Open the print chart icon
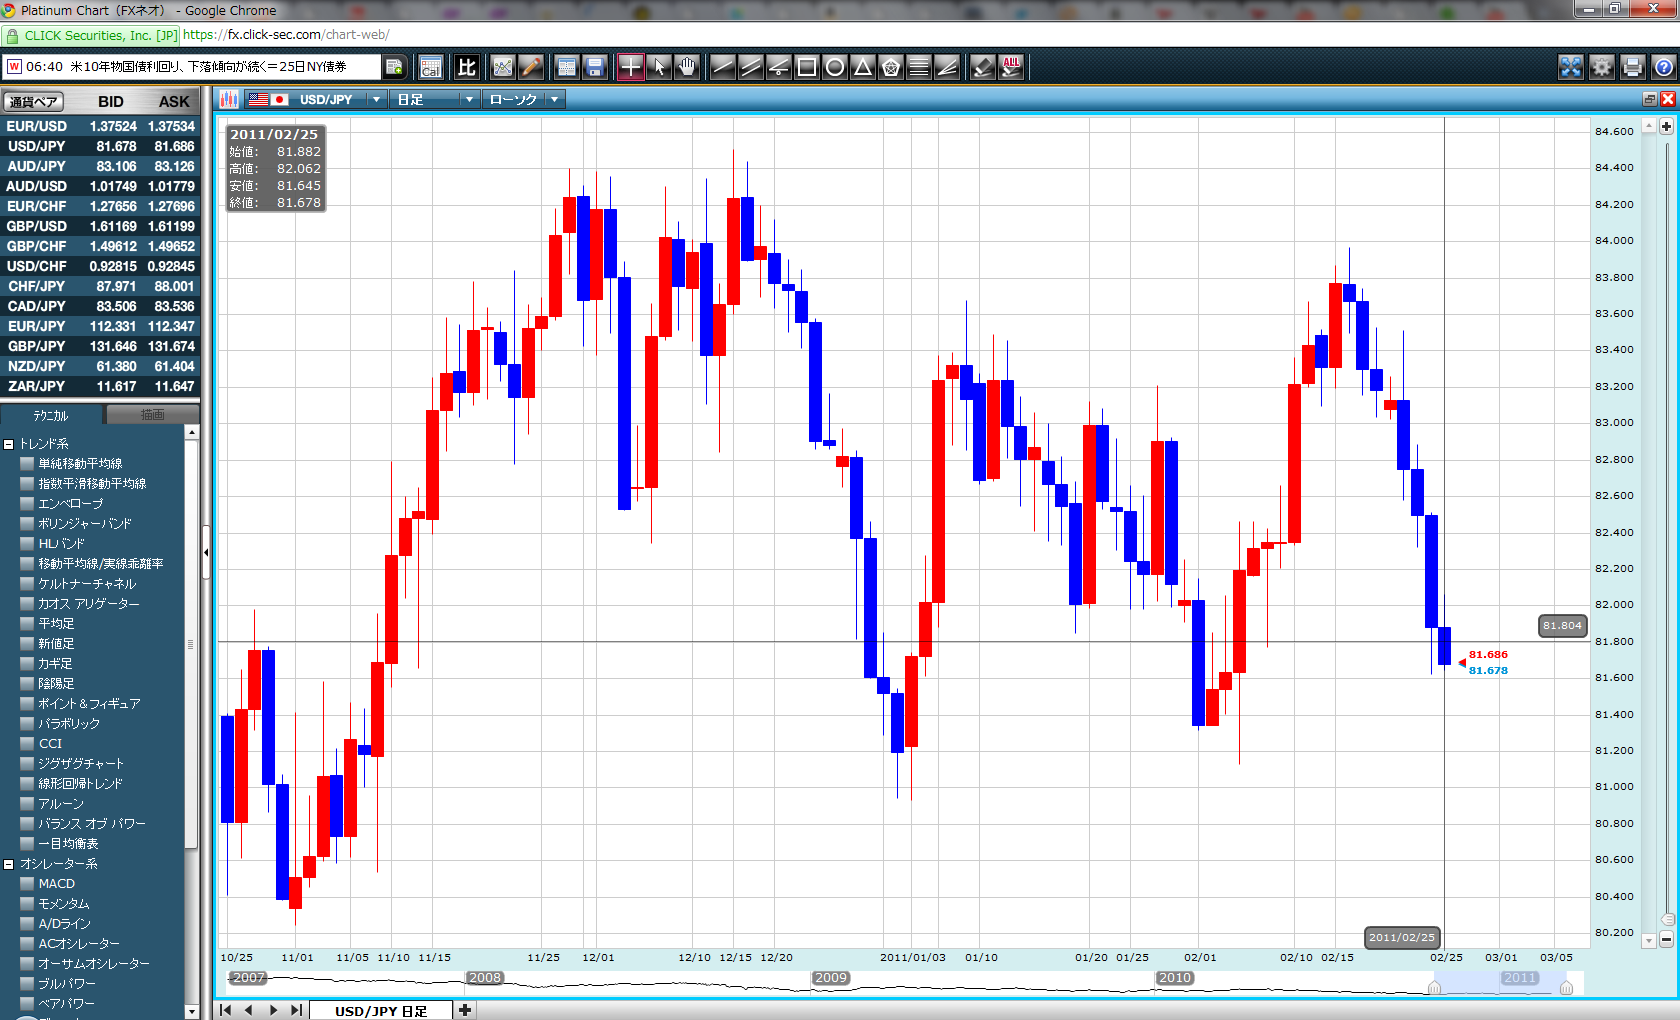Screen dimensions: 1680x1020 coord(1632,67)
